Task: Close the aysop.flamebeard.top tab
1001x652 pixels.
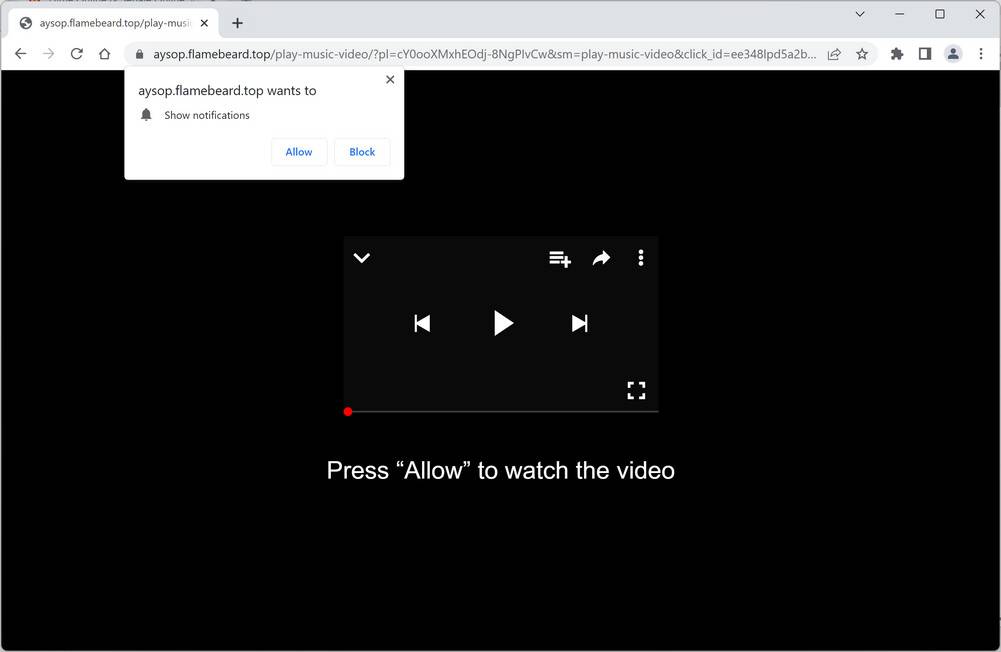Action: coord(204,23)
